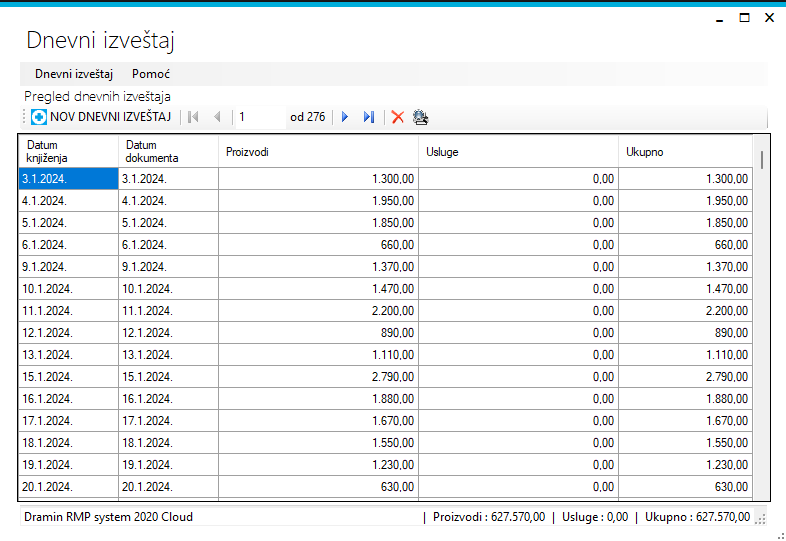Sort by Ukupno column header
786x541 pixels.
685,151
